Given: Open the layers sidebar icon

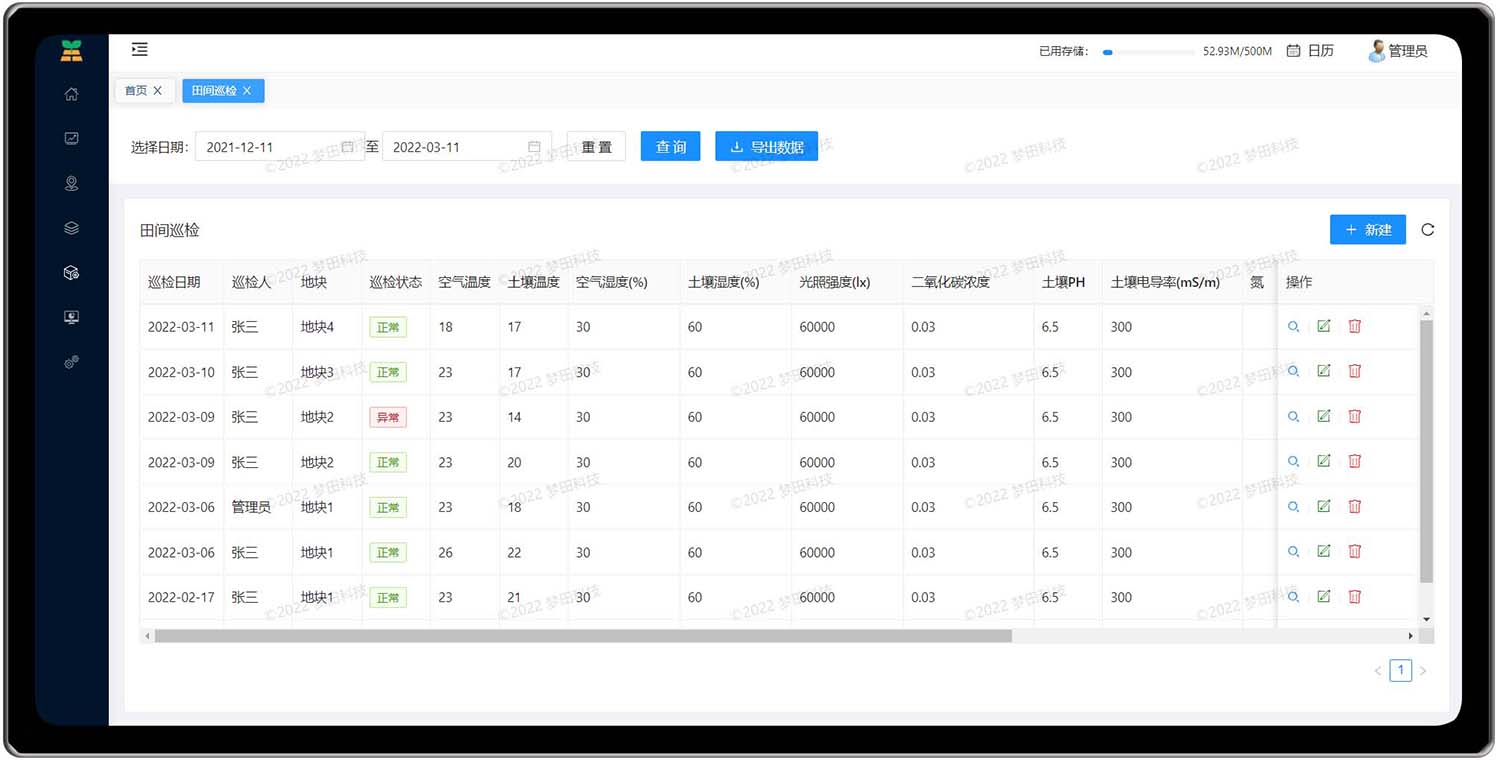Looking at the screenshot, I should pyautogui.click(x=71, y=228).
